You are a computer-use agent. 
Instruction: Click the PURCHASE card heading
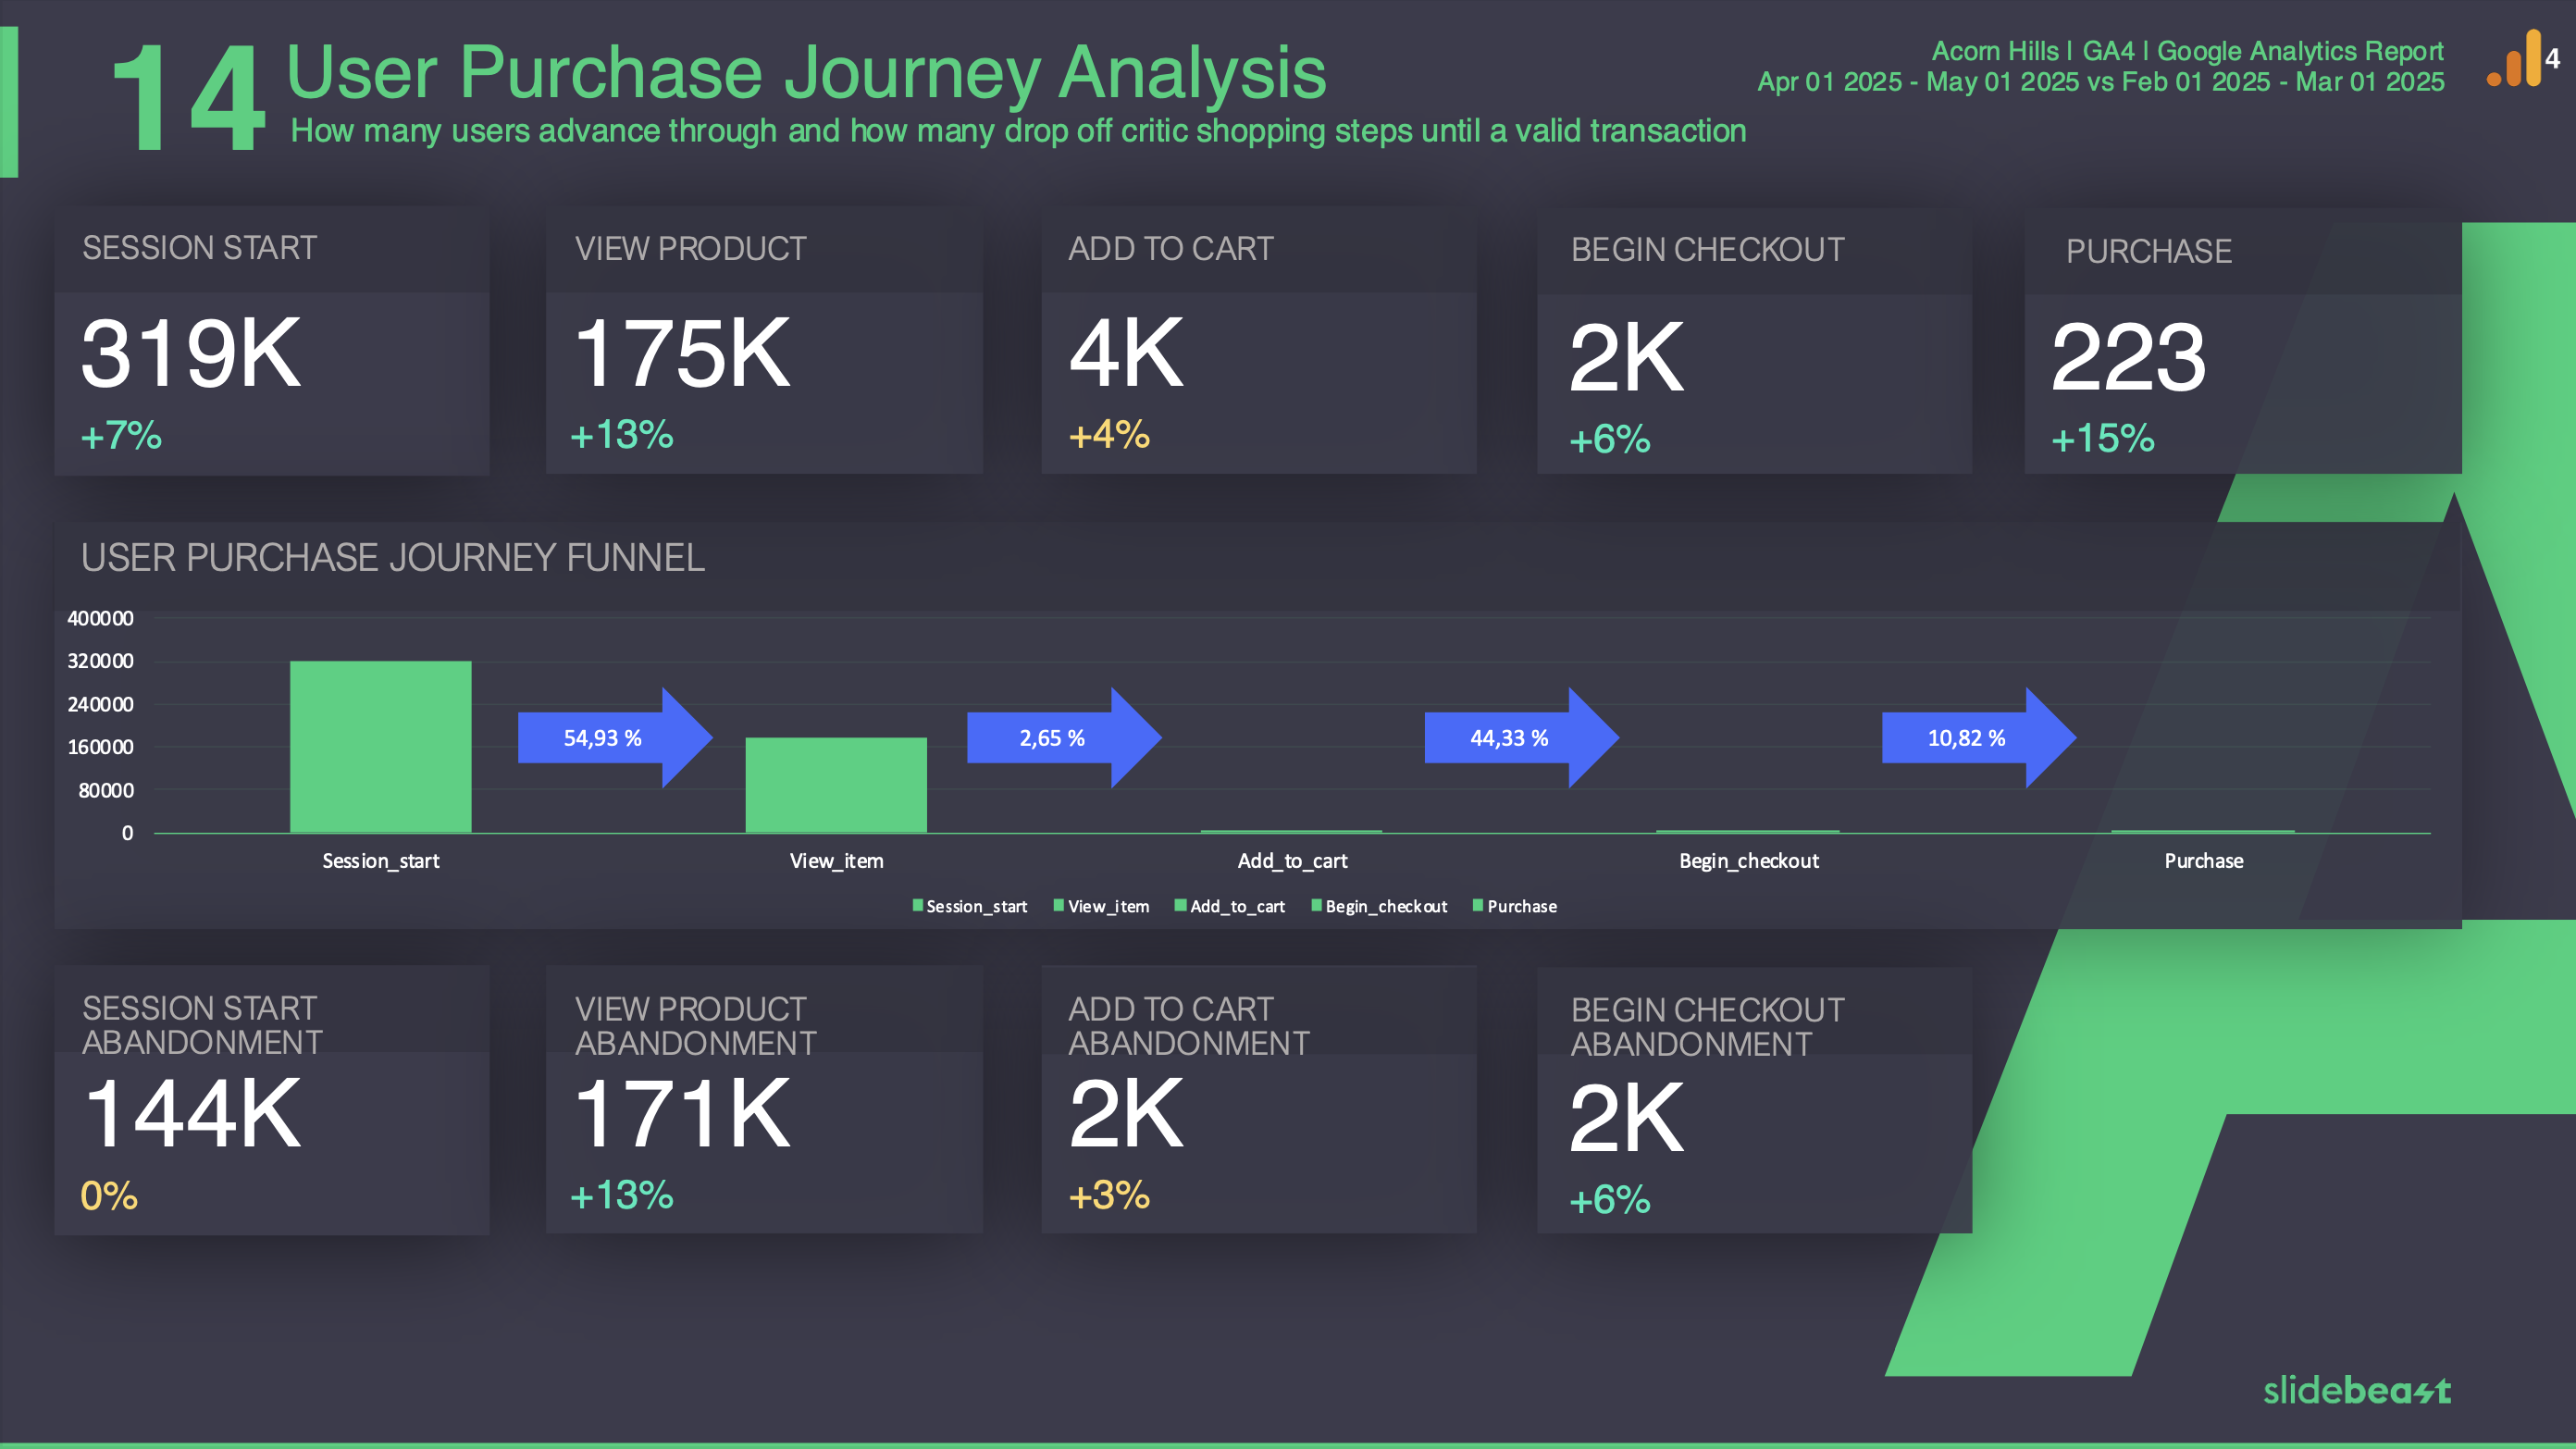[2148, 252]
